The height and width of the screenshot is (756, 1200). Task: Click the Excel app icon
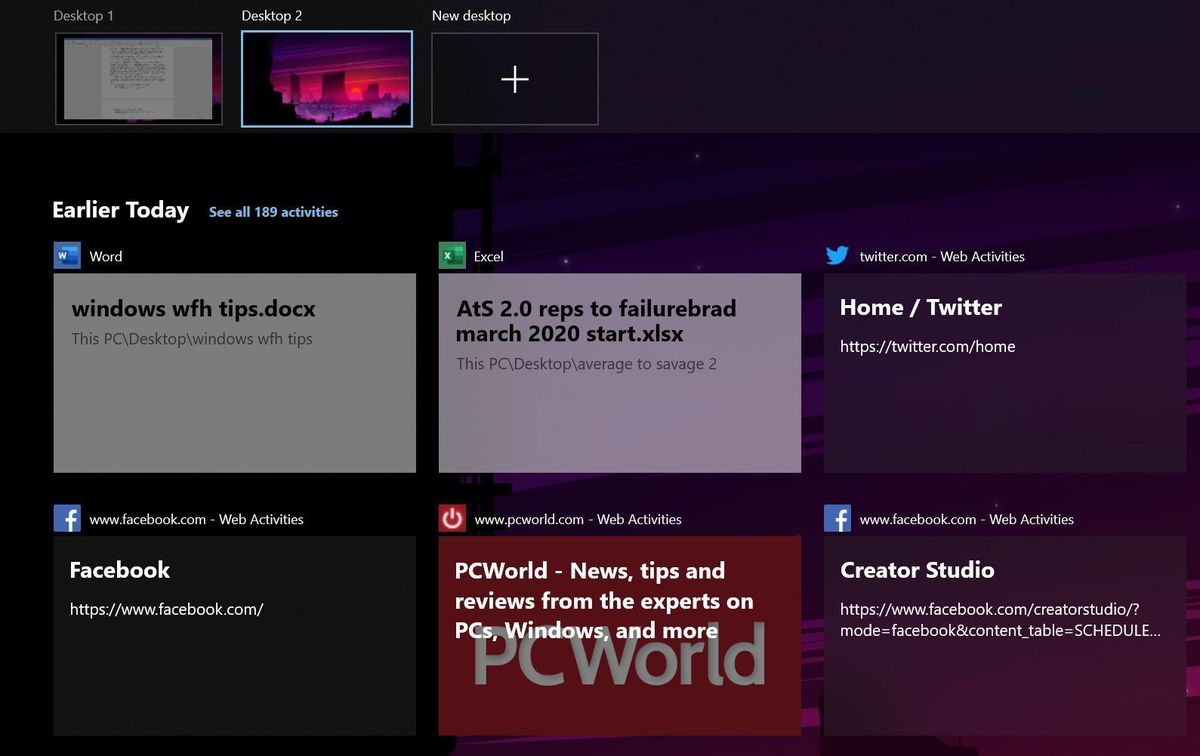(x=452, y=256)
